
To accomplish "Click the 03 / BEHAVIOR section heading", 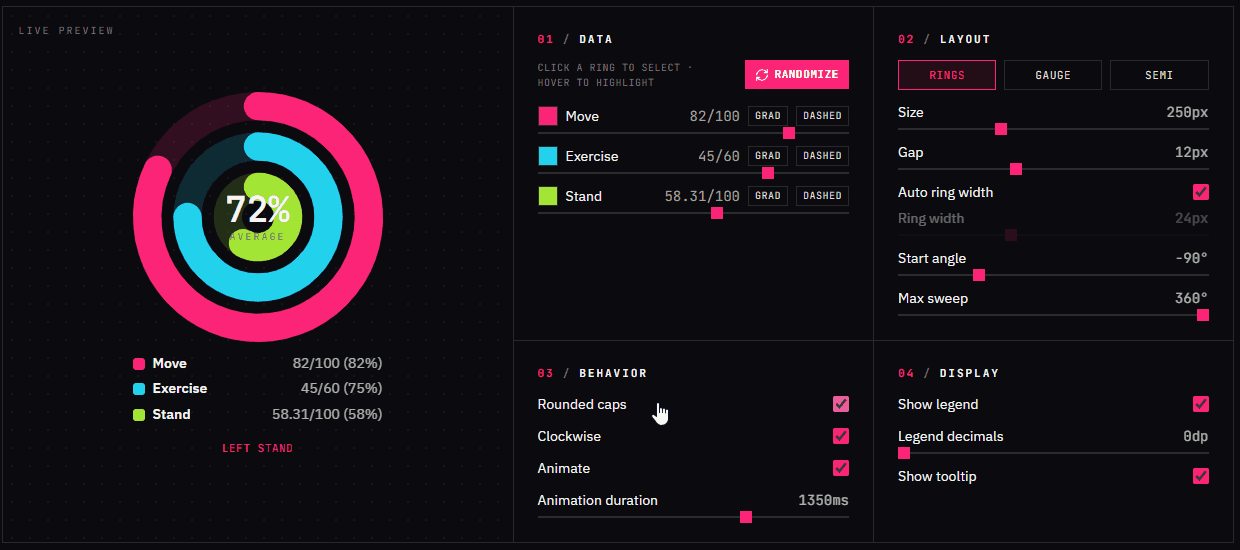I will pos(592,373).
